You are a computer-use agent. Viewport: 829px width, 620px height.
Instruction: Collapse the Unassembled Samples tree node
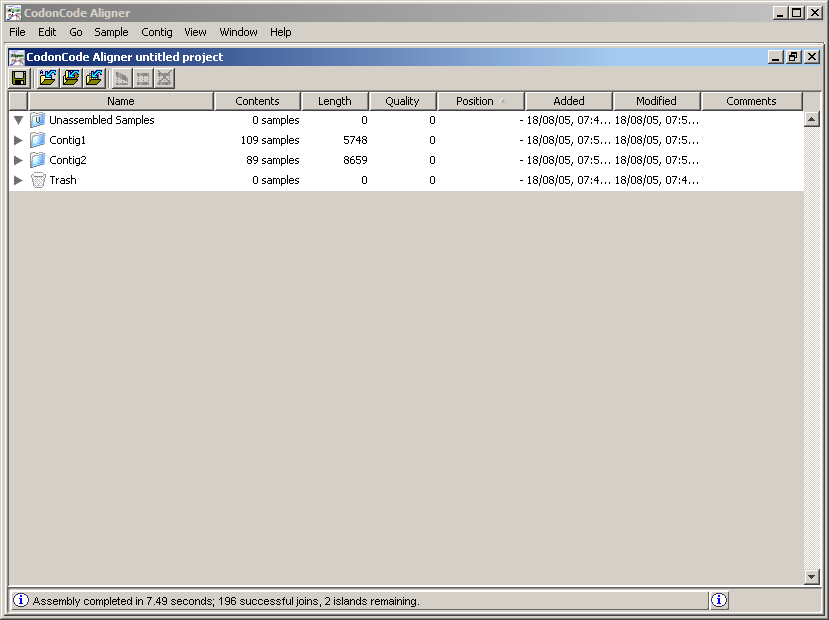pos(19,121)
